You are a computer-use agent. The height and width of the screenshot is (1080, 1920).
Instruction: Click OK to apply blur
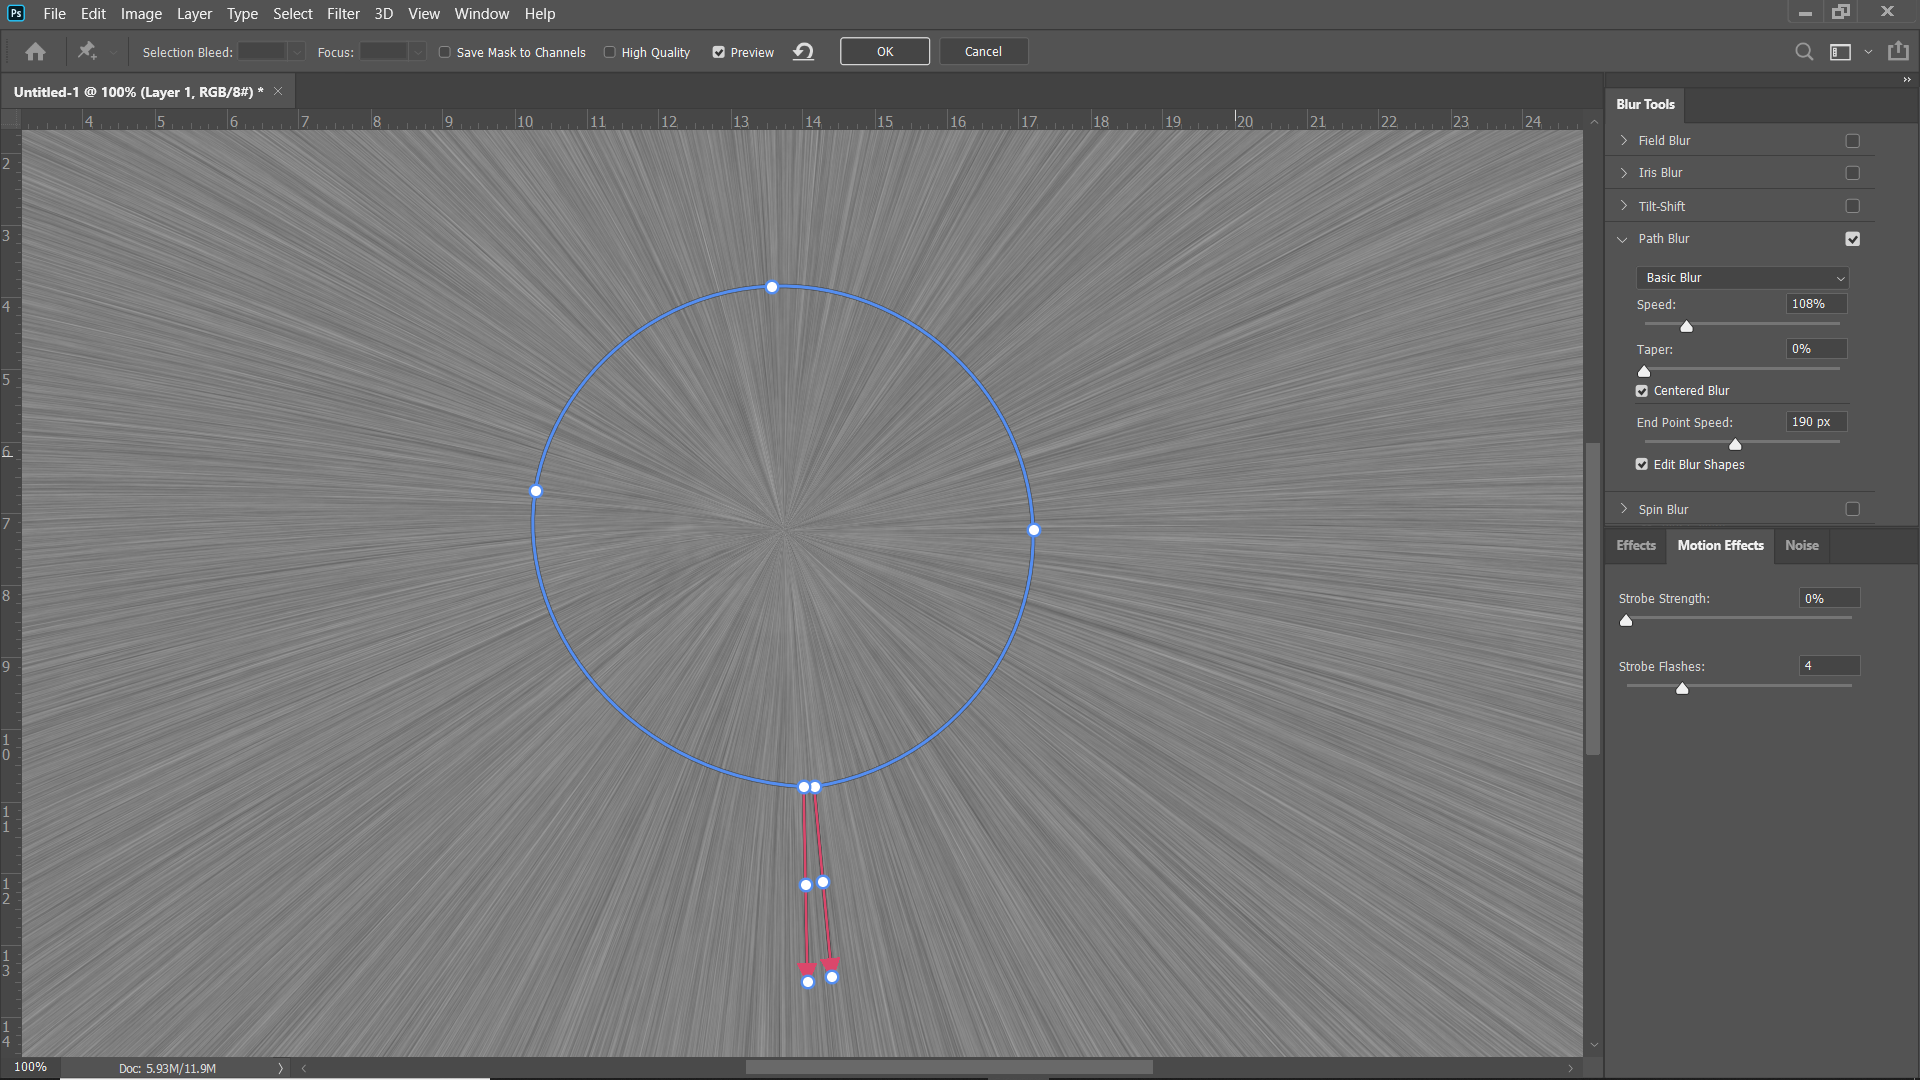click(885, 52)
